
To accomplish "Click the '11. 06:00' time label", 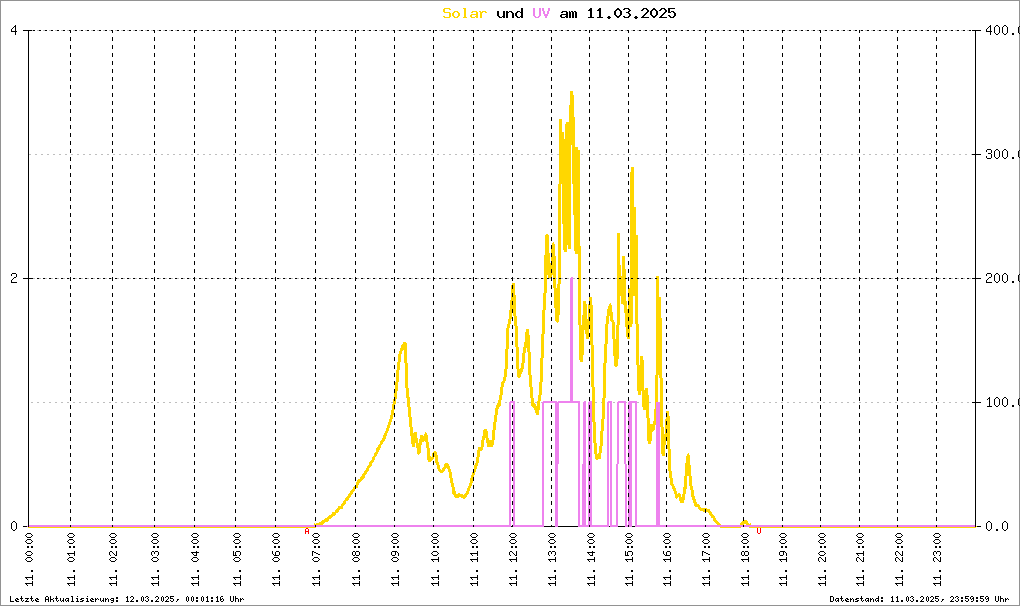I will pyautogui.click(x=276, y=559).
